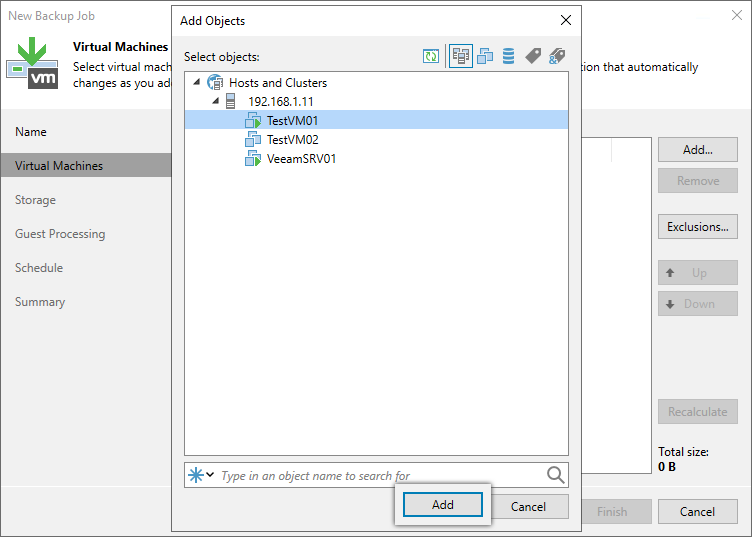Screen dimensions: 752x537
Task: Switch to VMs and Tags view icon
Action: (x=533, y=56)
